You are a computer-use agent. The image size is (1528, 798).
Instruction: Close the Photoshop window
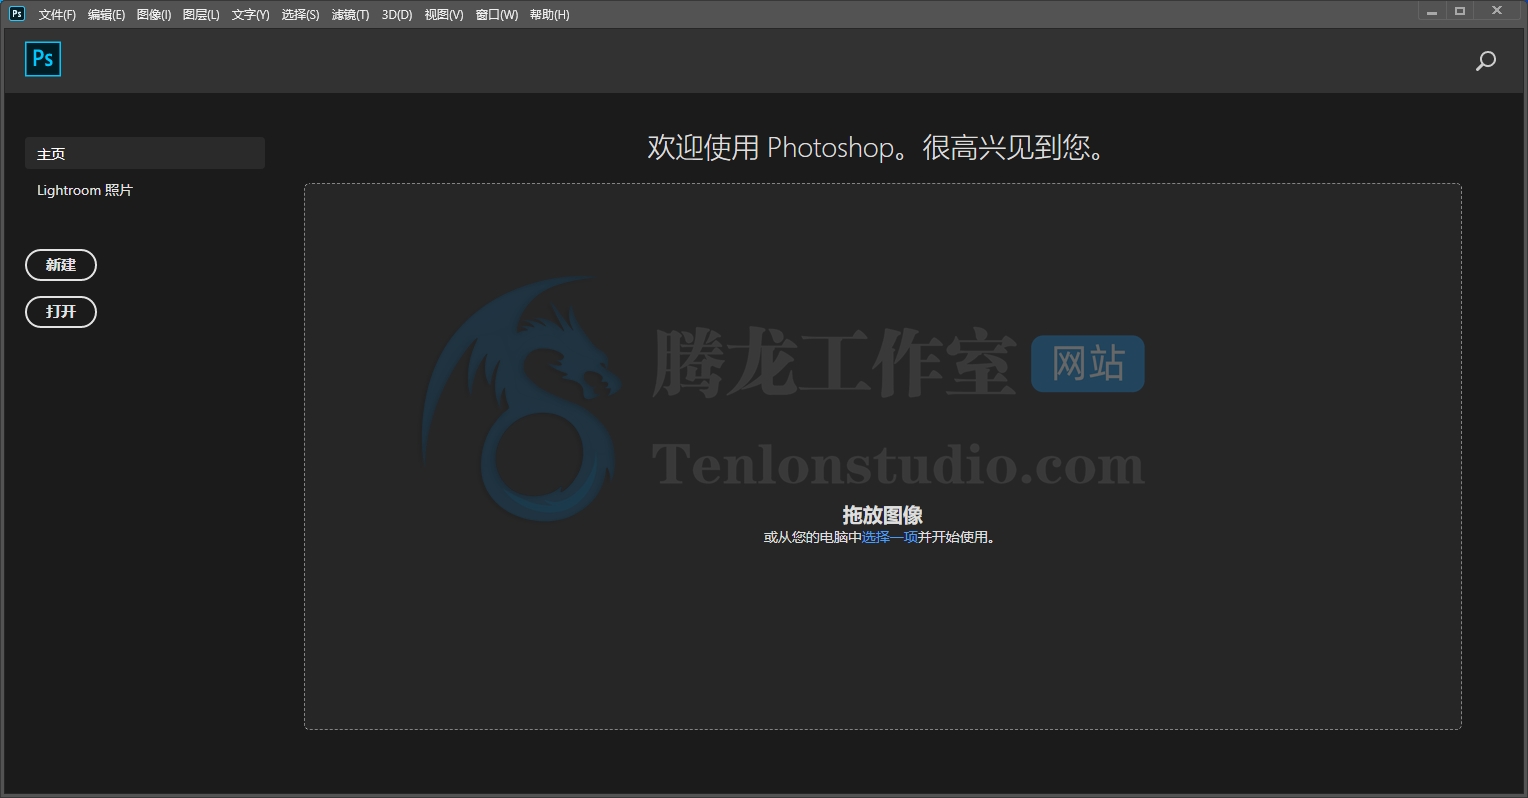pyautogui.click(x=1497, y=11)
